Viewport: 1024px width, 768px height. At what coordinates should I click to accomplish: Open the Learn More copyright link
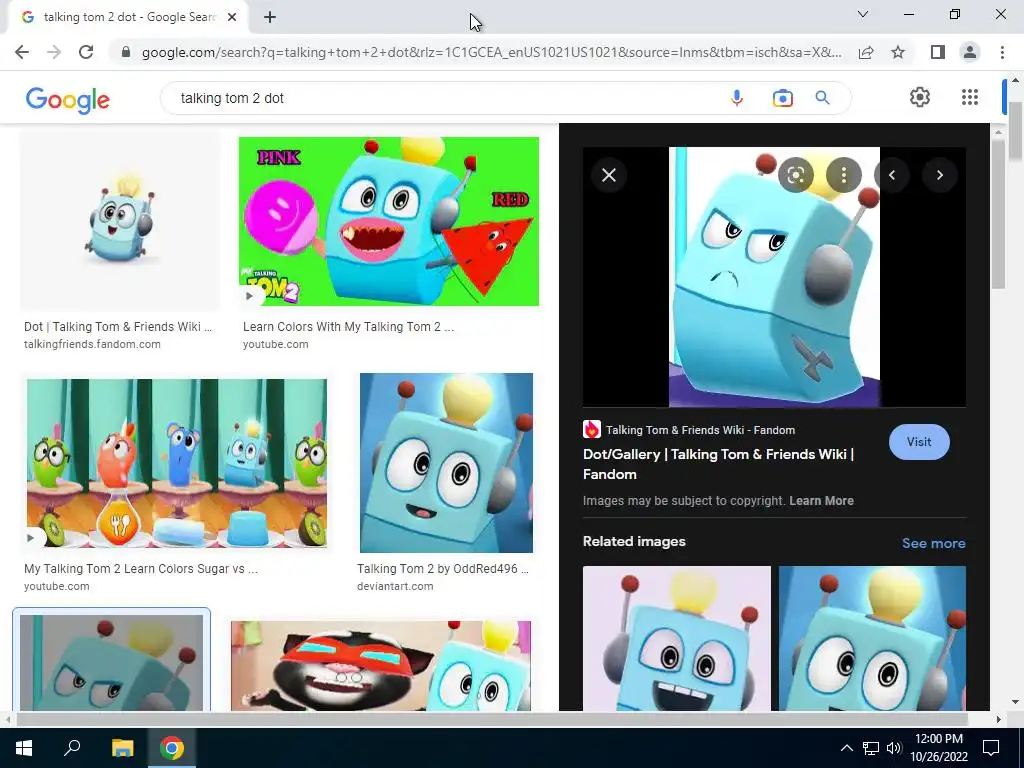click(821, 501)
